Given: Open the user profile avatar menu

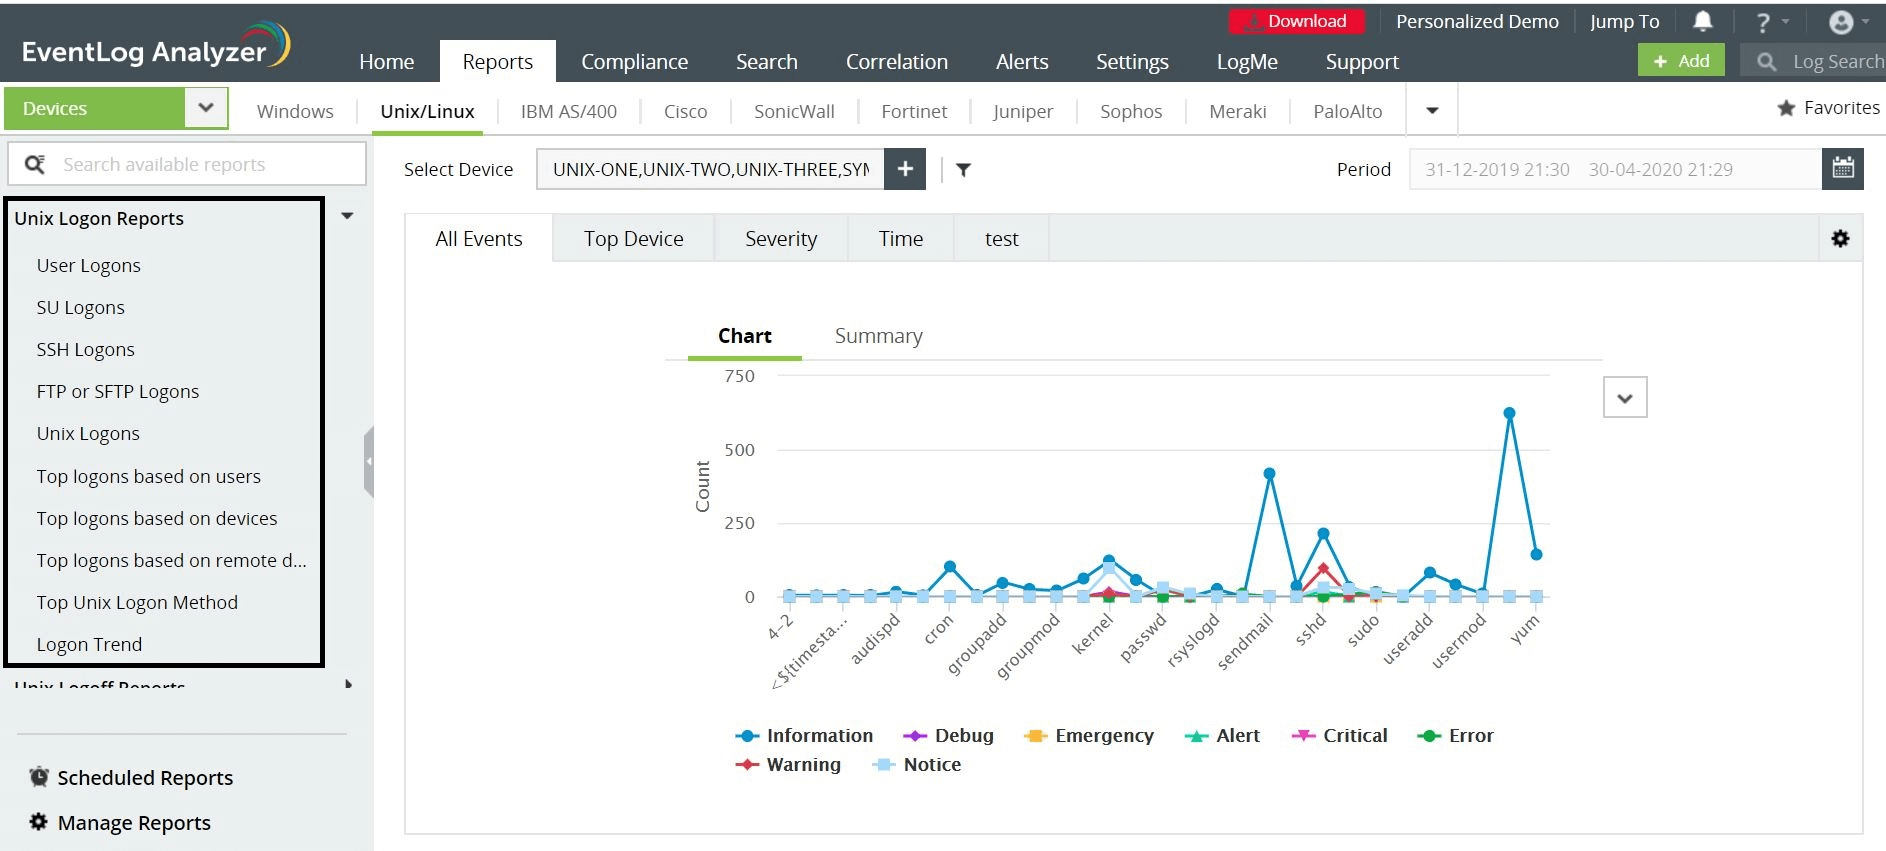Looking at the screenshot, I should click(1841, 22).
